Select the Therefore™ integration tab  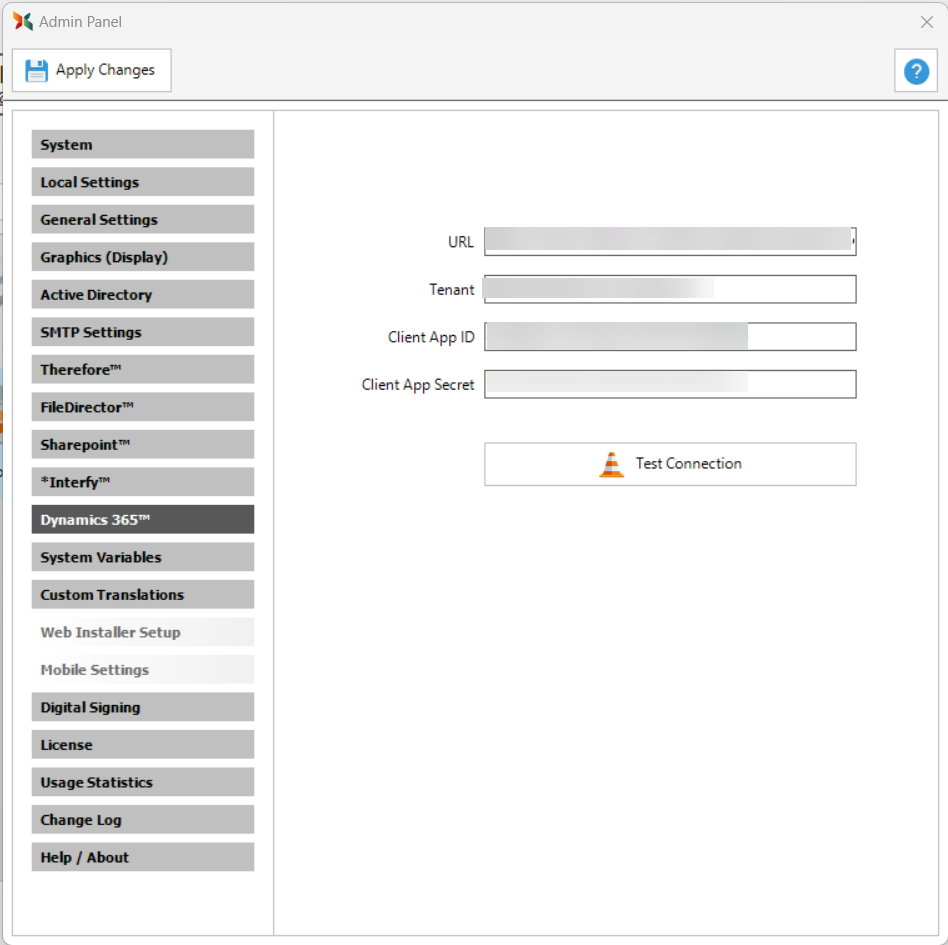(142, 370)
